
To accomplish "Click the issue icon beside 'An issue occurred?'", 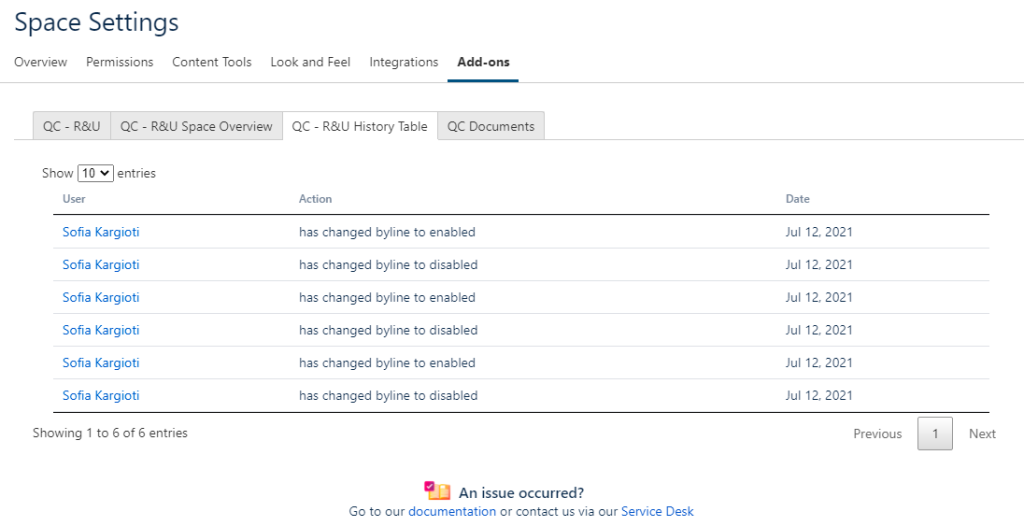I will [437, 491].
